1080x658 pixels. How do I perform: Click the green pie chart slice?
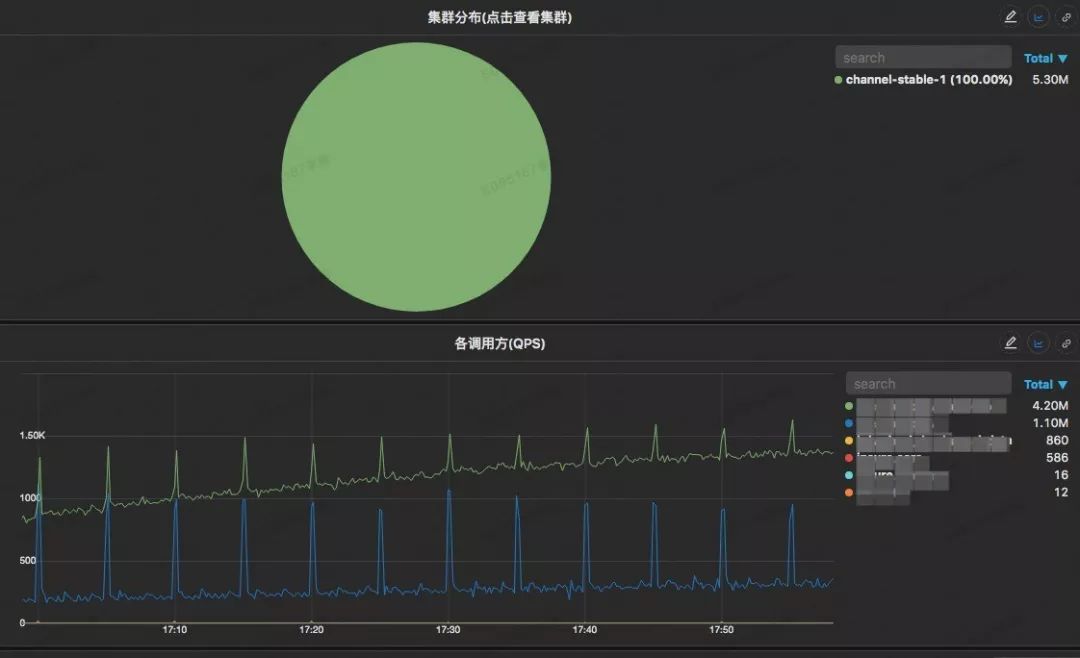click(x=416, y=176)
